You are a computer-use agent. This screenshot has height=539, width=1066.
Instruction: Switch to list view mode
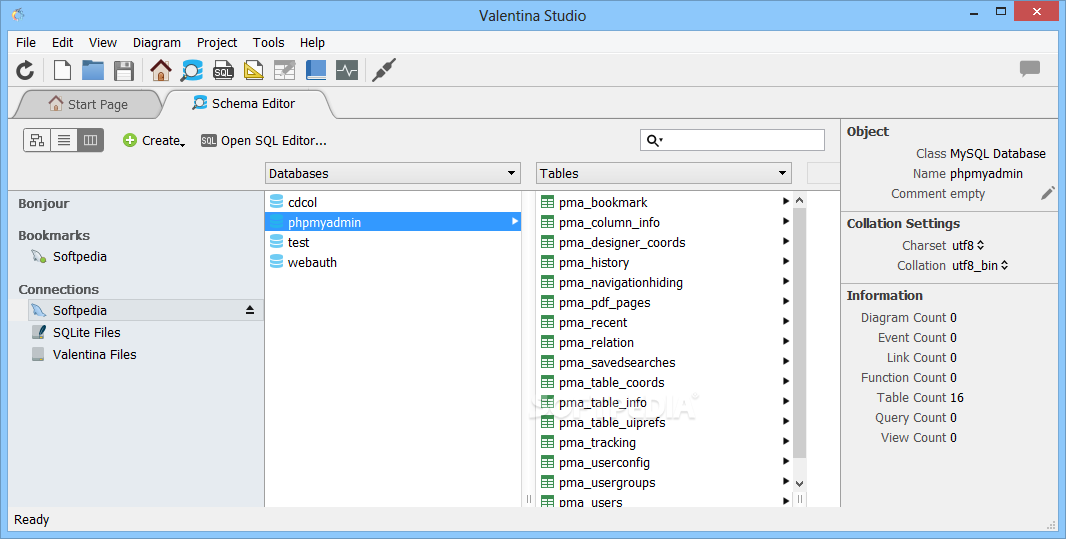pos(64,140)
